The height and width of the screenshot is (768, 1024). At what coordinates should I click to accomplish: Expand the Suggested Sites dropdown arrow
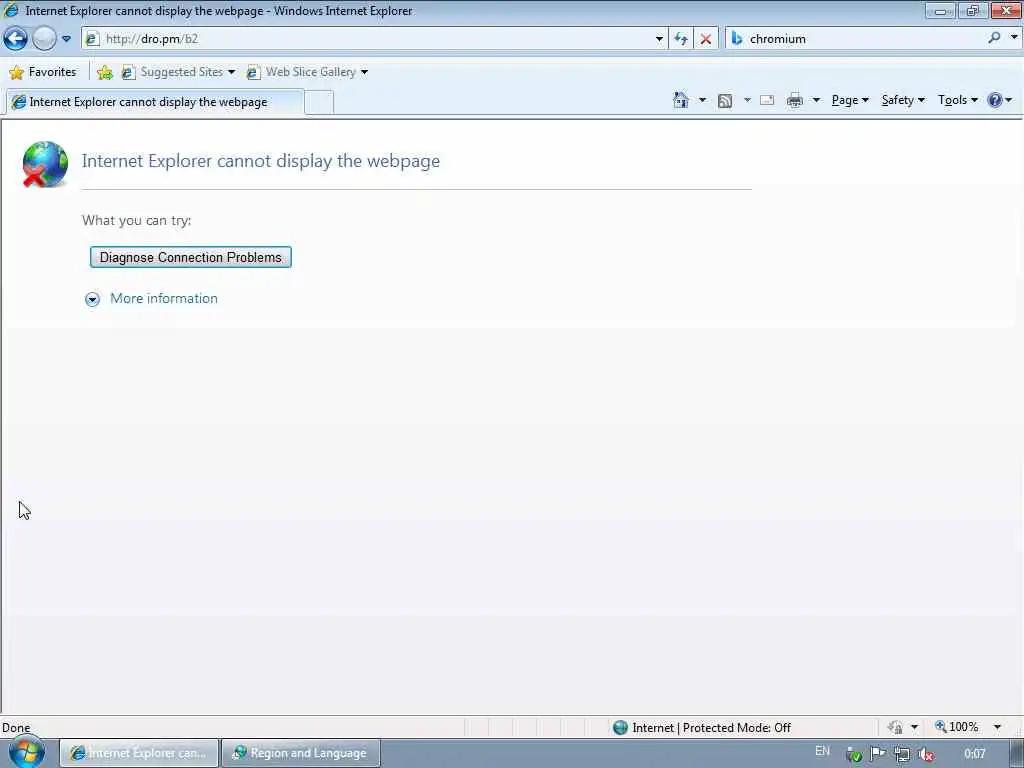click(231, 72)
